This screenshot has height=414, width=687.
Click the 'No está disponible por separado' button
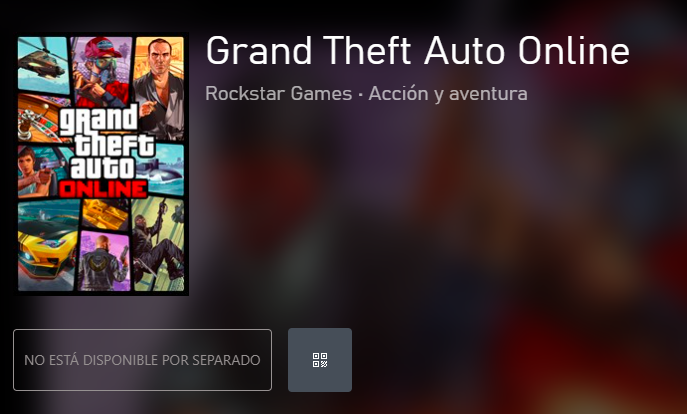[142, 360]
